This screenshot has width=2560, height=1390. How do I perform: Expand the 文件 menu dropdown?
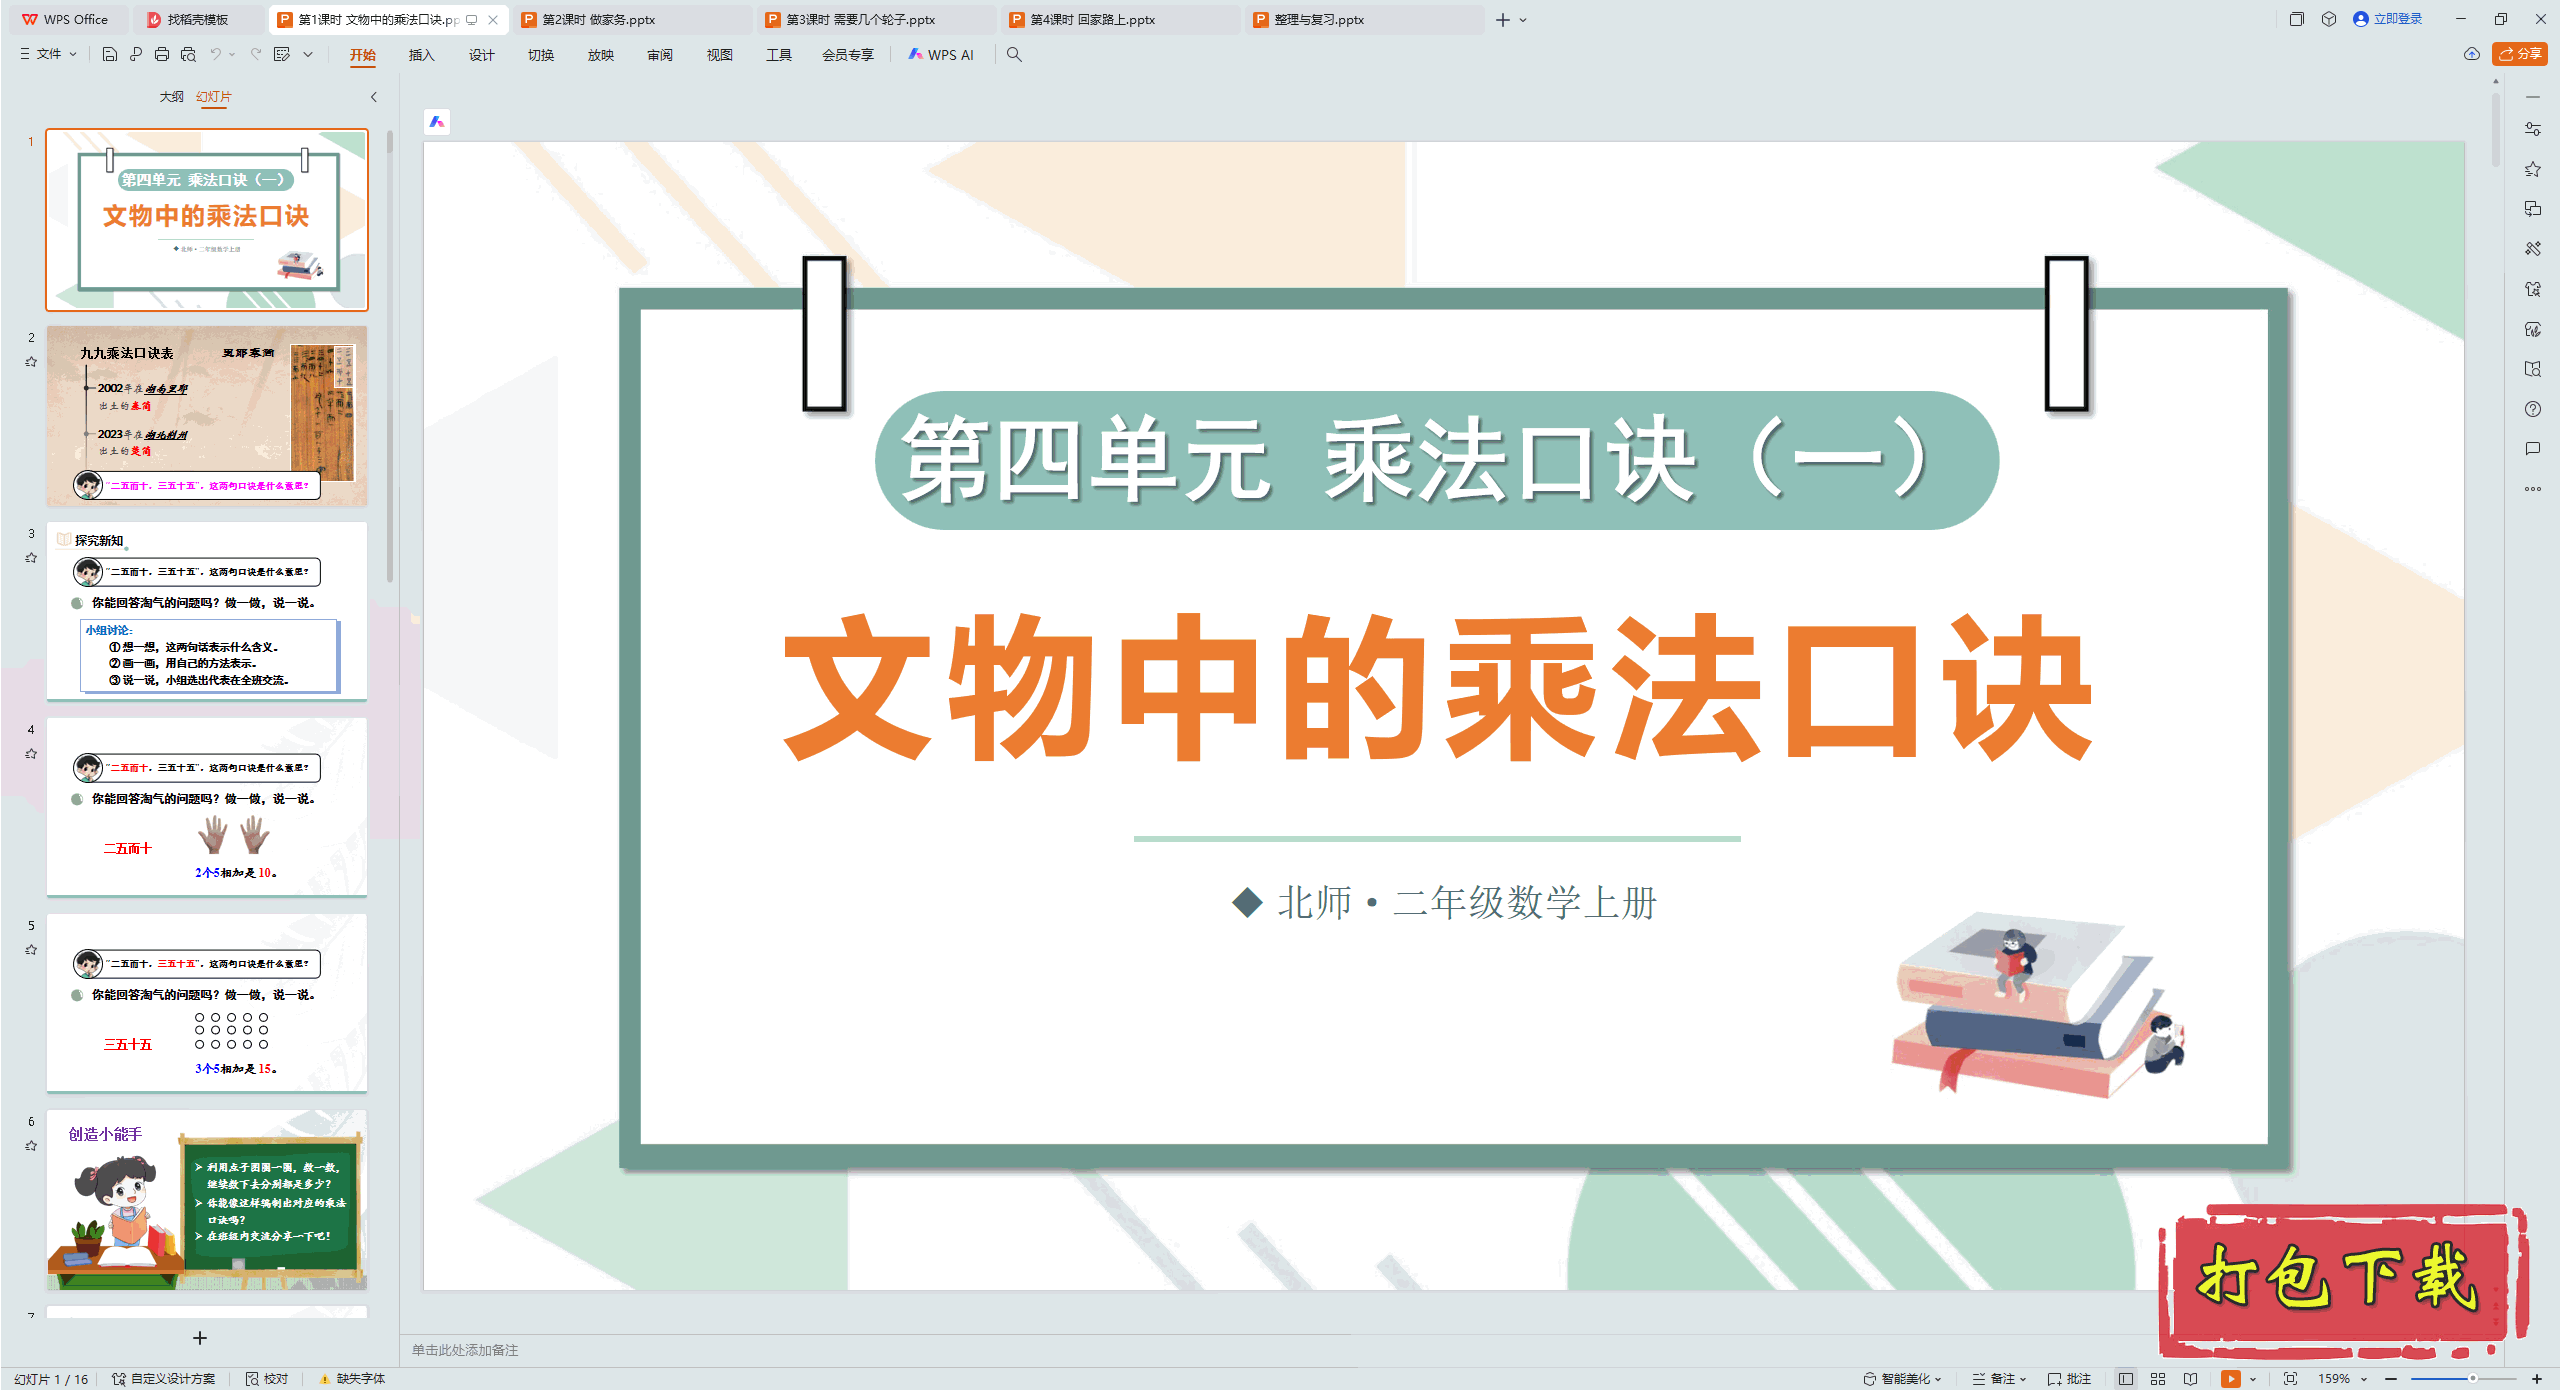[x=49, y=54]
